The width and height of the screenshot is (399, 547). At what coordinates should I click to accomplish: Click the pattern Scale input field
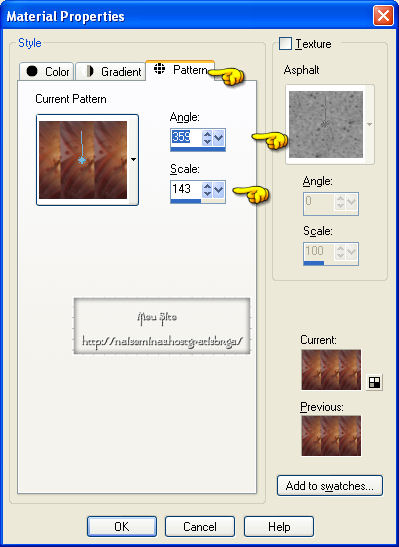(186, 189)
